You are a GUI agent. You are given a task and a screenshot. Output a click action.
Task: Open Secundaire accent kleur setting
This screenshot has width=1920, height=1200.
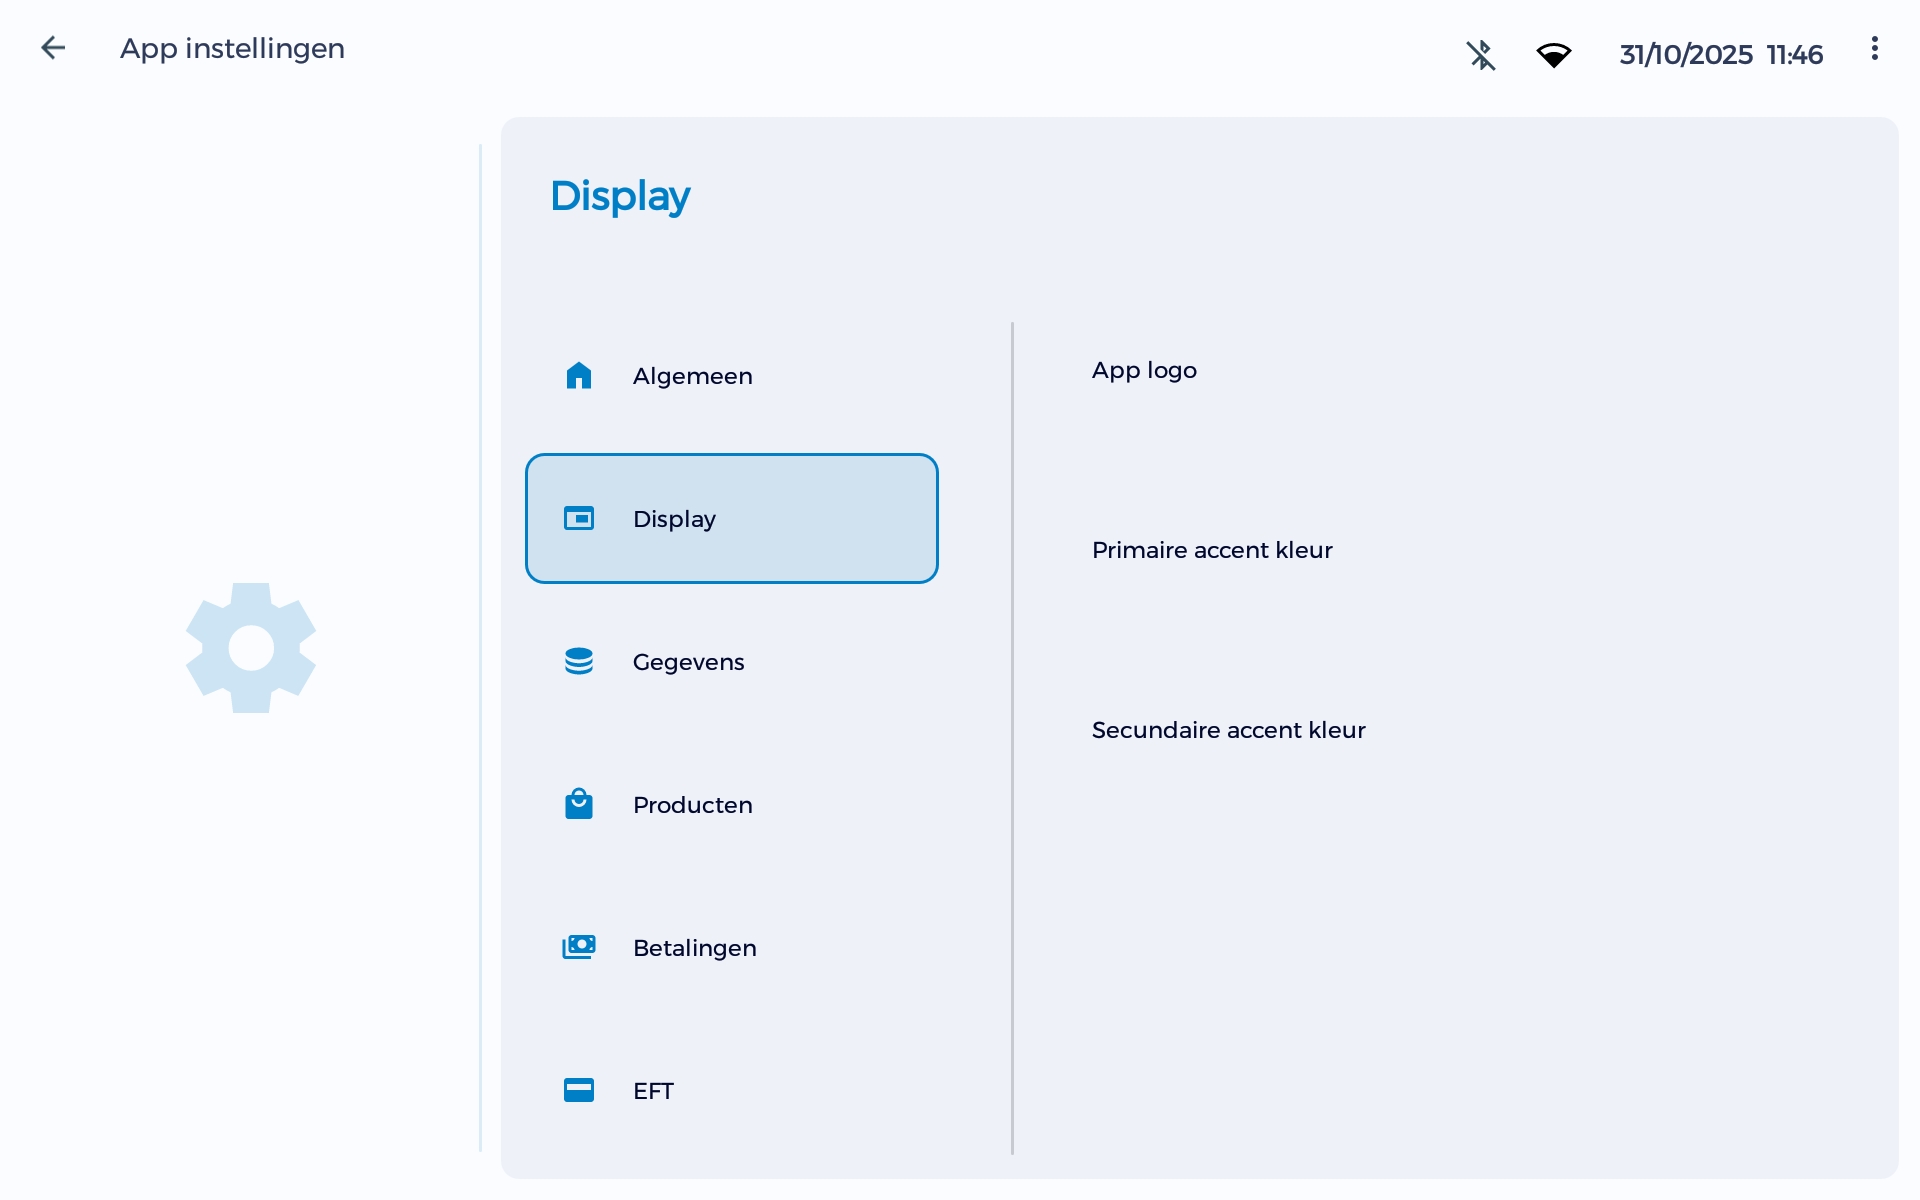coord(1228,730)
